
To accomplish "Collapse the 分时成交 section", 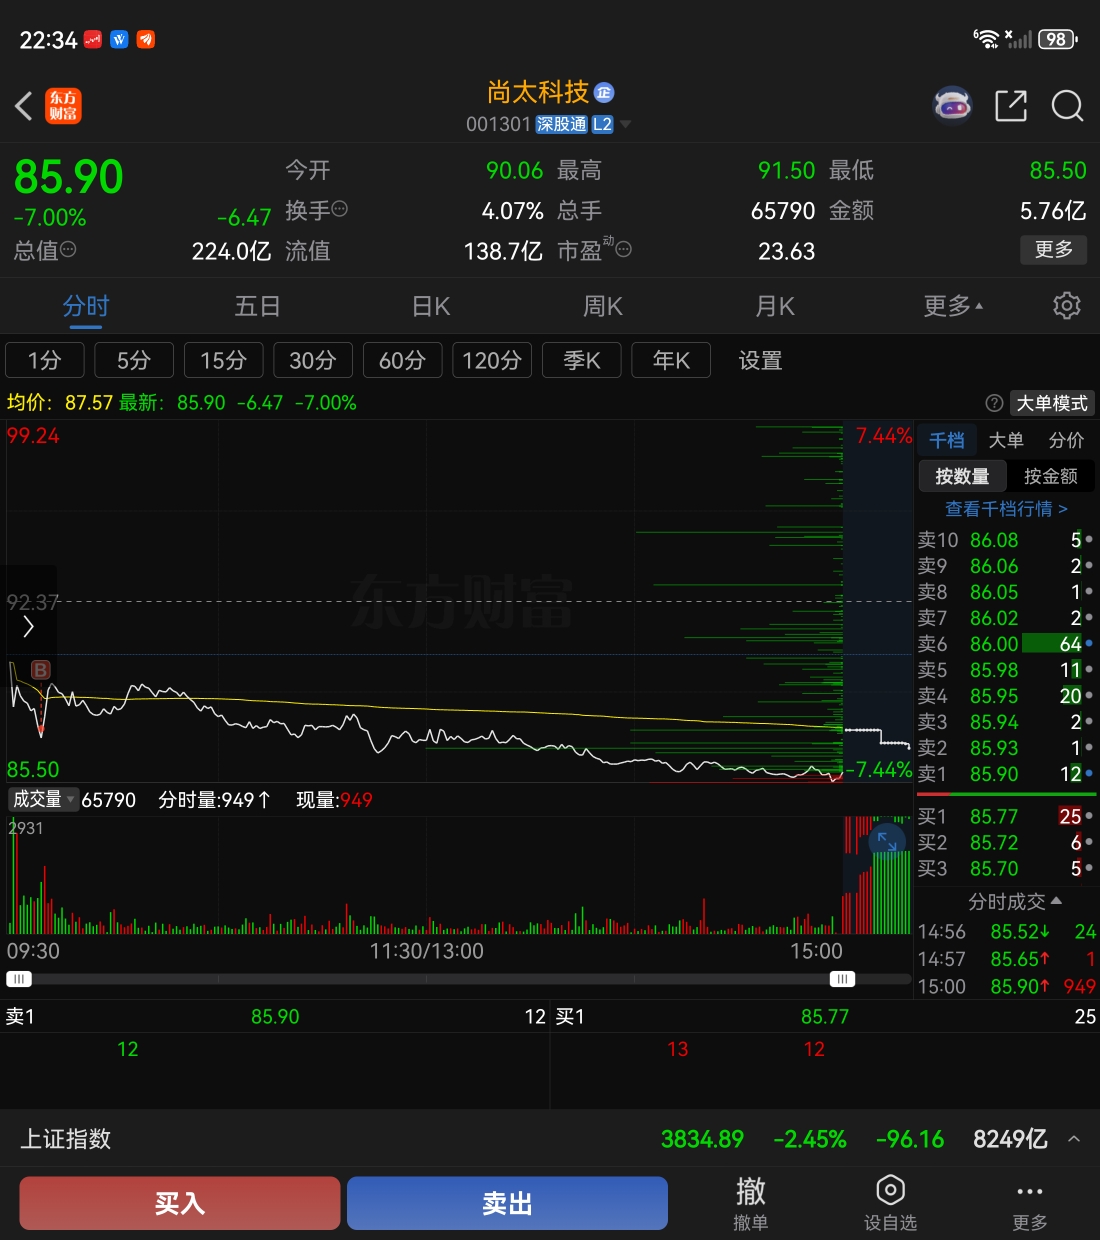I will click(x=1015, y=901).
